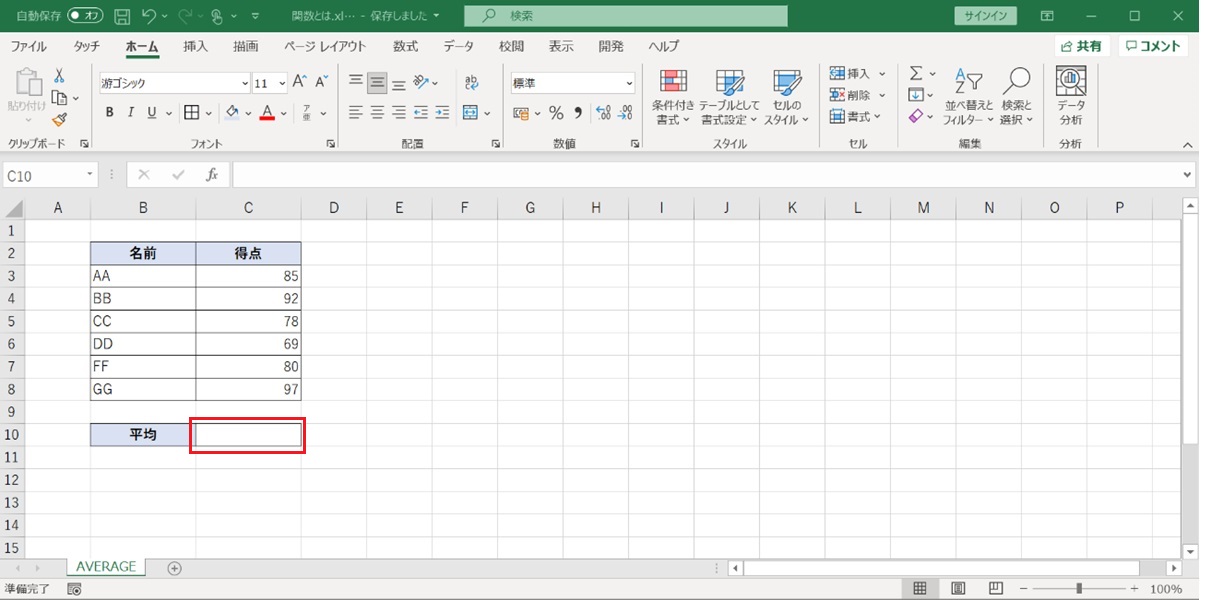Toggle the AutoSave switch
Screen dimensions: 1224x604
(x=86, y=16)
